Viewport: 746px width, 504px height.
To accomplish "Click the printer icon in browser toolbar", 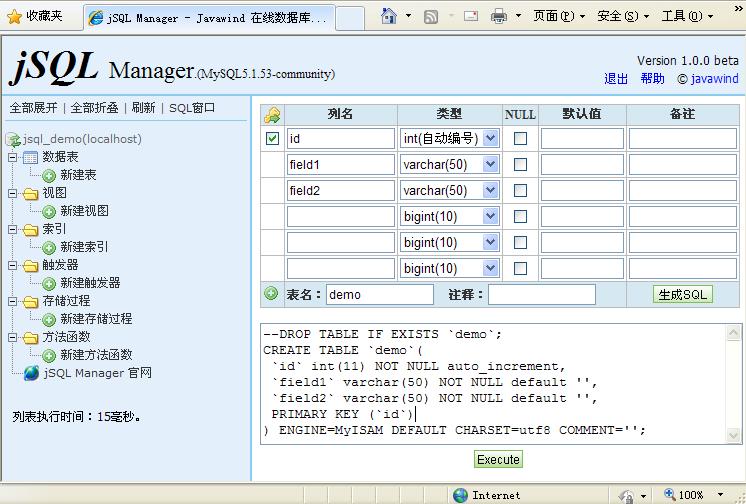I will tap(499, 17).
